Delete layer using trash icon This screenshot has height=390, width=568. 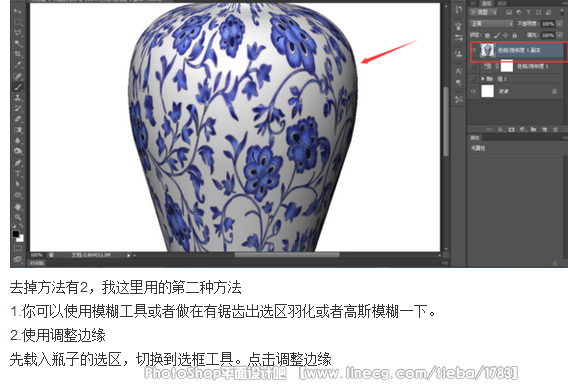[555, 129]
